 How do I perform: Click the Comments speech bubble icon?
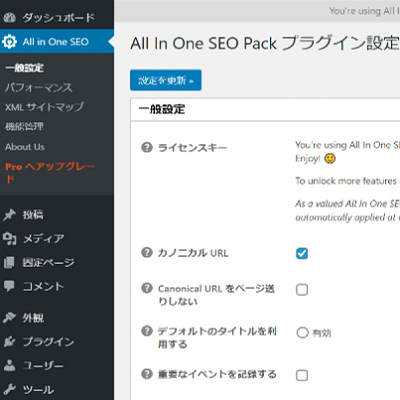point(9,286)
